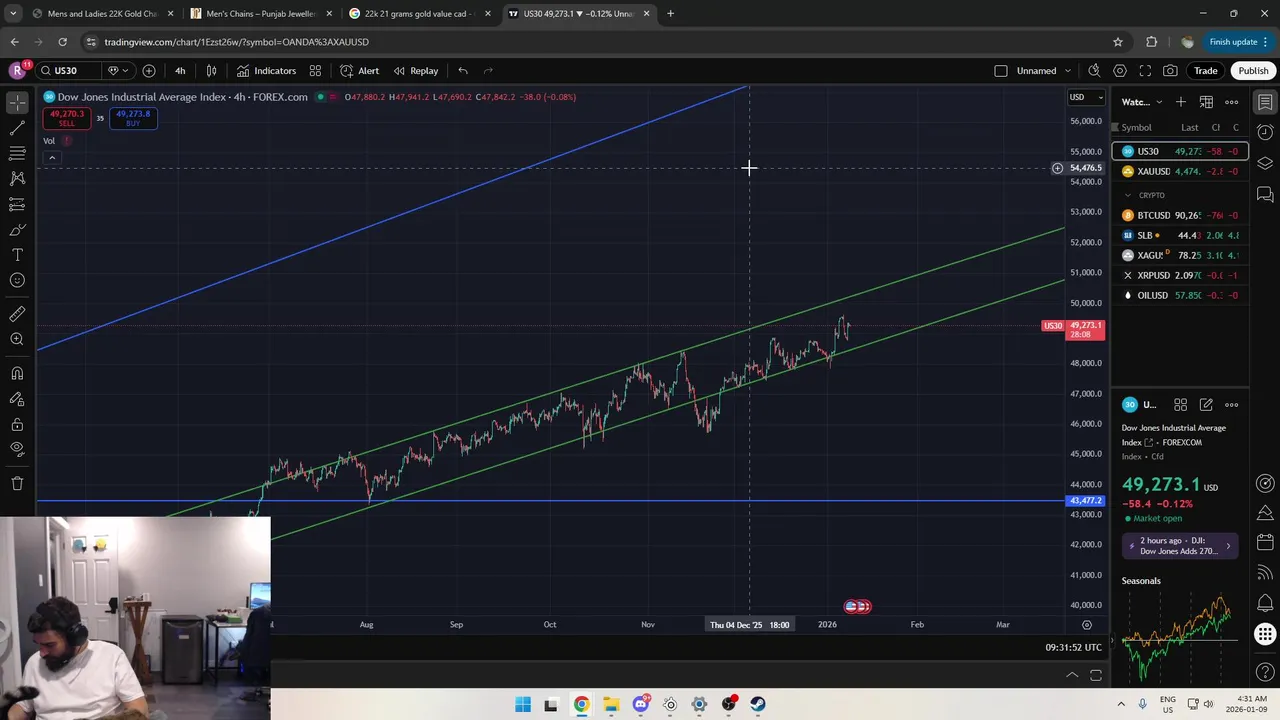
Task: Expand the Watchlist name dropdown
Action: click(x=1142, y=102)
